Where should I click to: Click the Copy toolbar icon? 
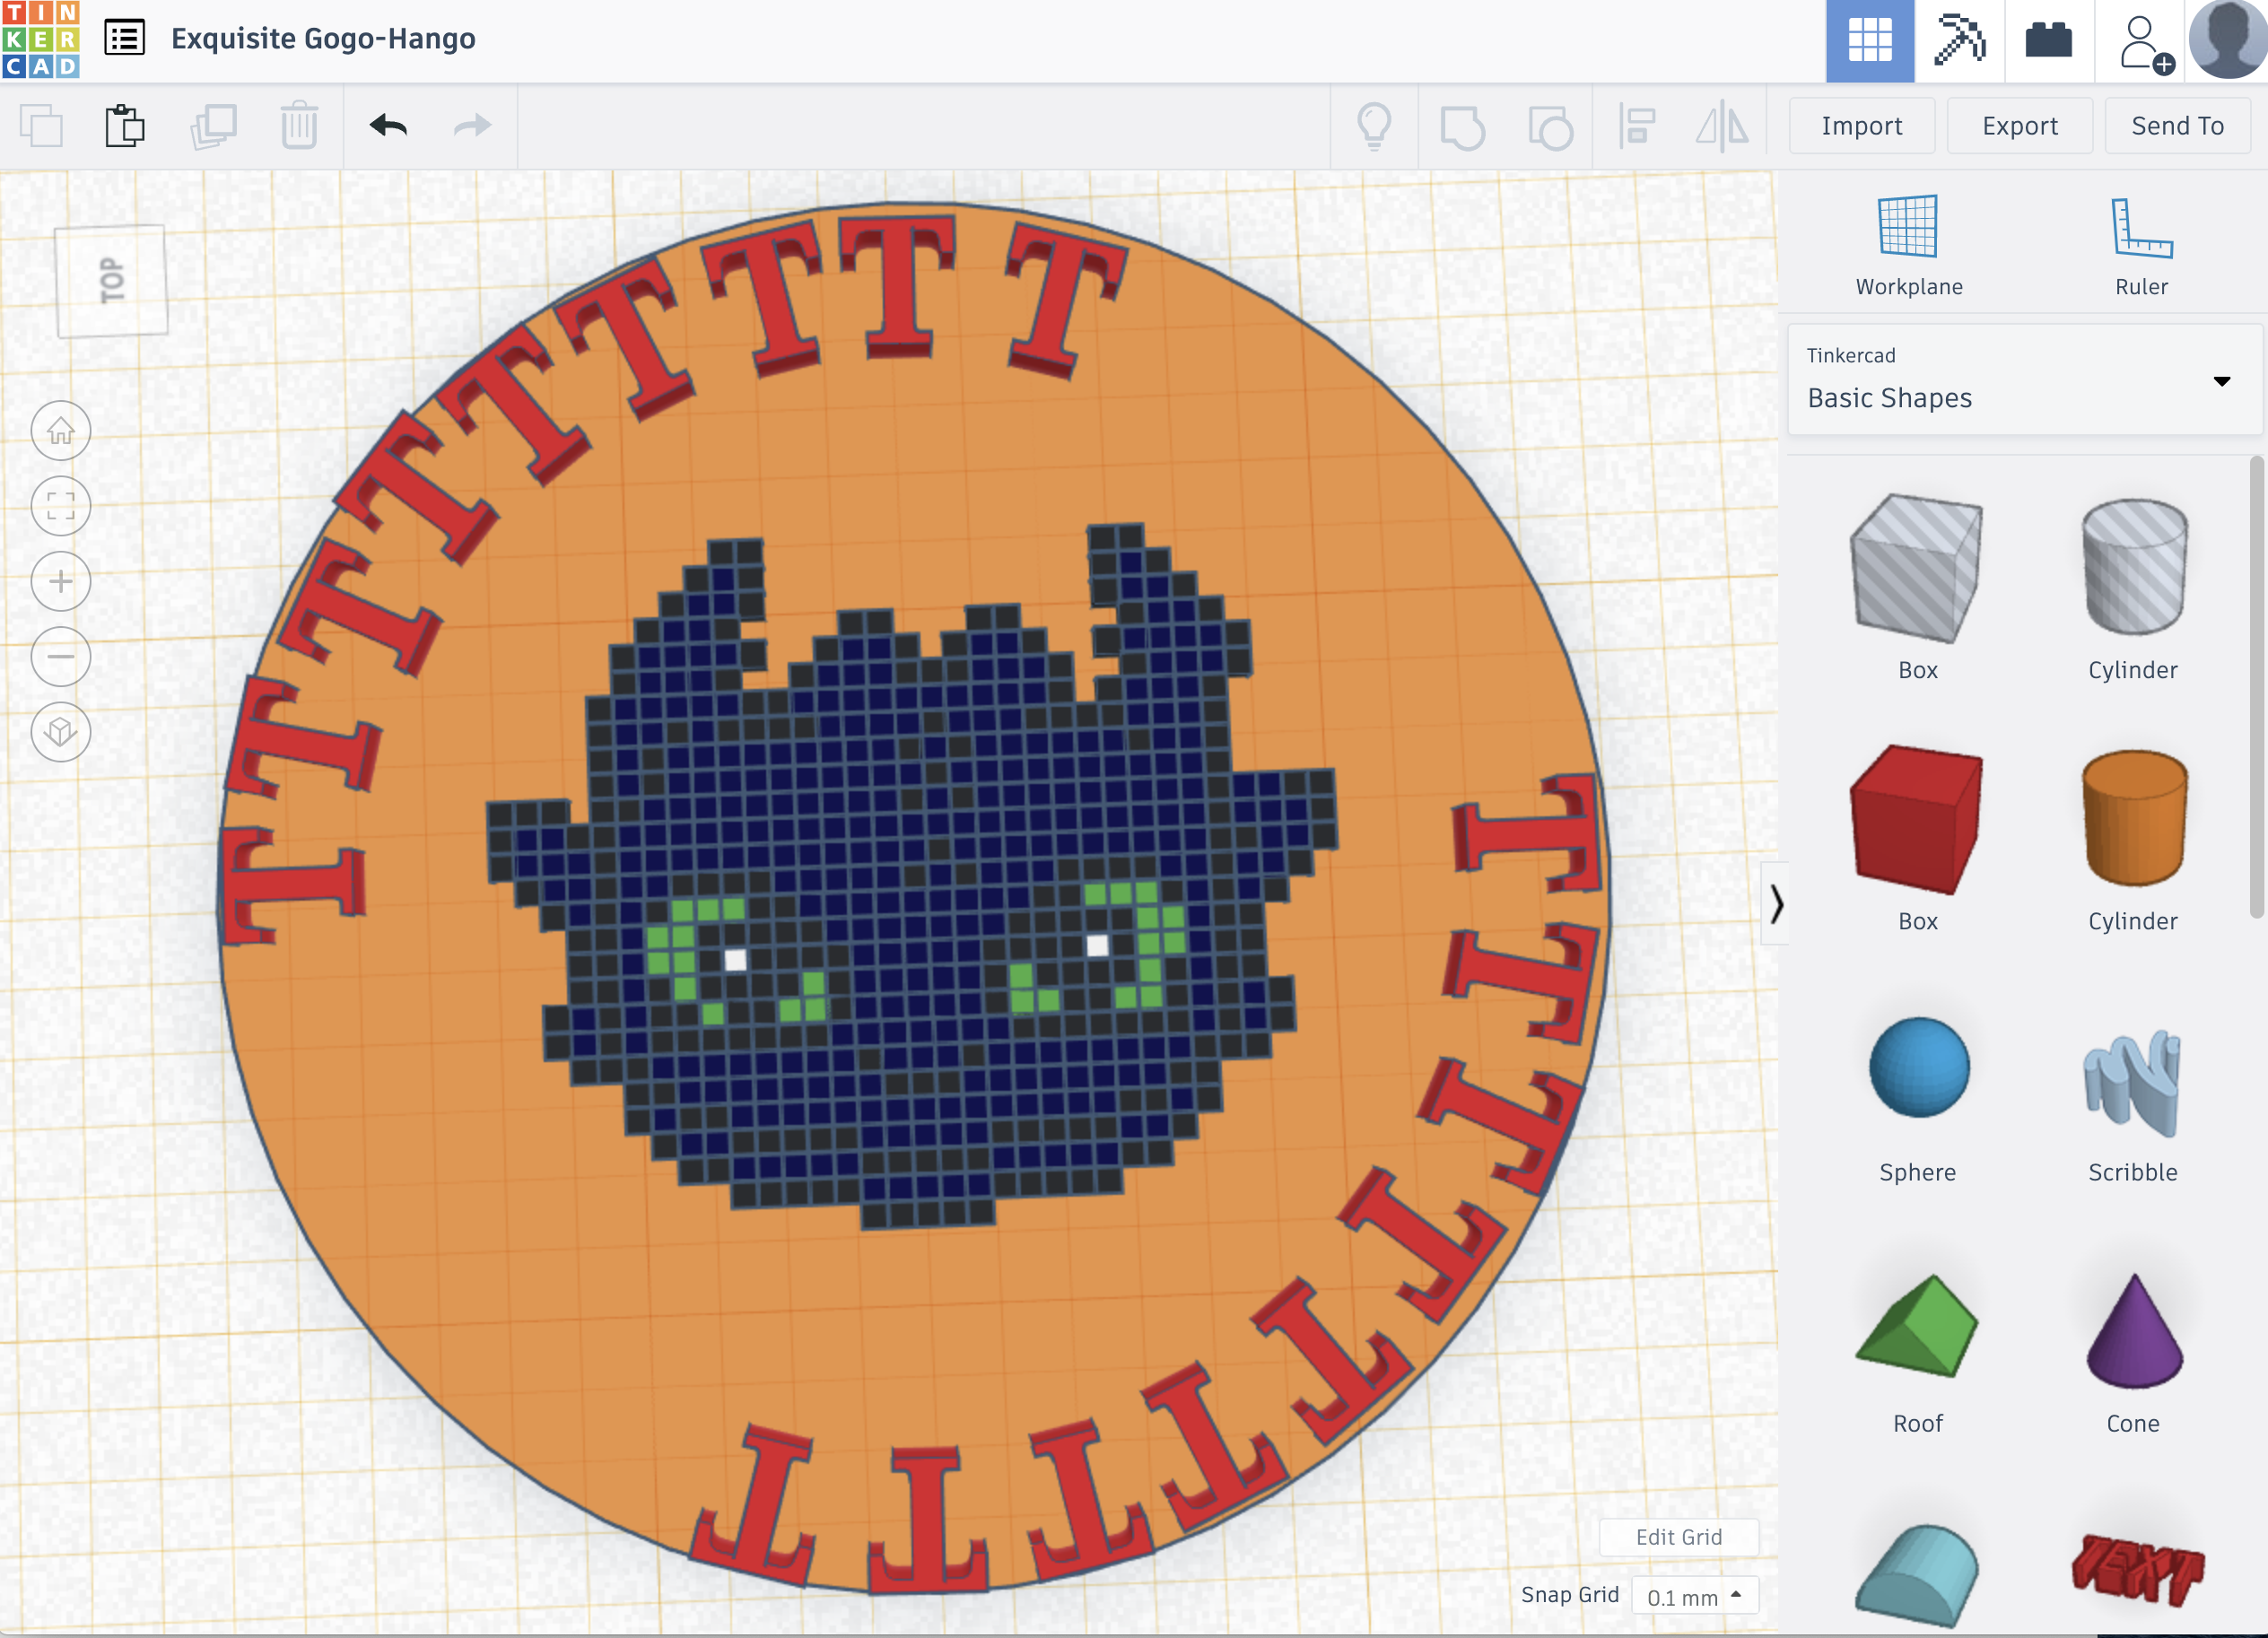coord(42,126)
